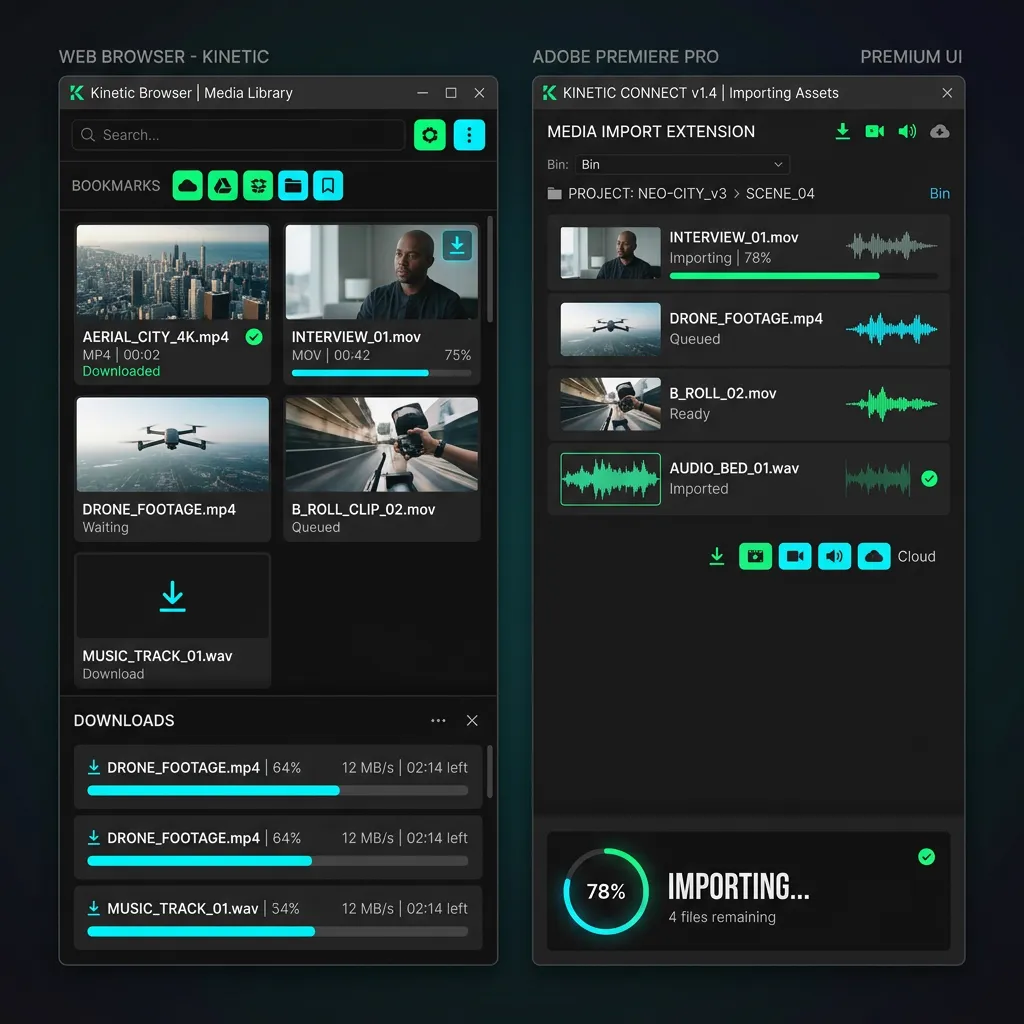This screenshot has width=1024, height=1024.
Task: Click the 78% circular progress ring
Action: (x=605, y=891)
